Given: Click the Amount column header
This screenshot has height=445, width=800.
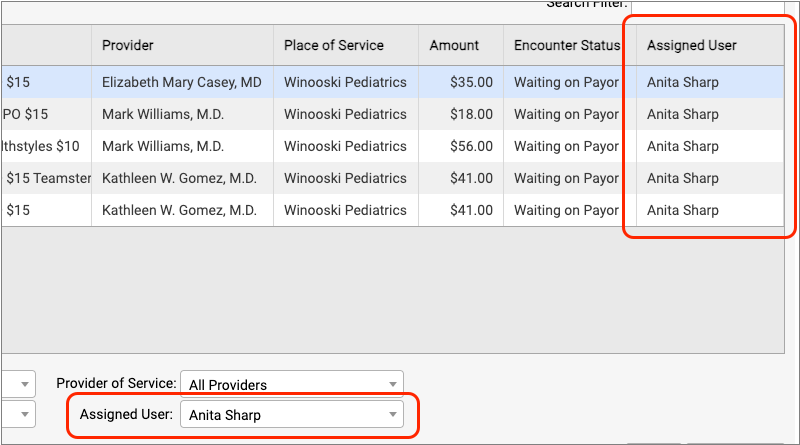Looking at the screenshot, I should pyautogui.click(x=454, y=46).
